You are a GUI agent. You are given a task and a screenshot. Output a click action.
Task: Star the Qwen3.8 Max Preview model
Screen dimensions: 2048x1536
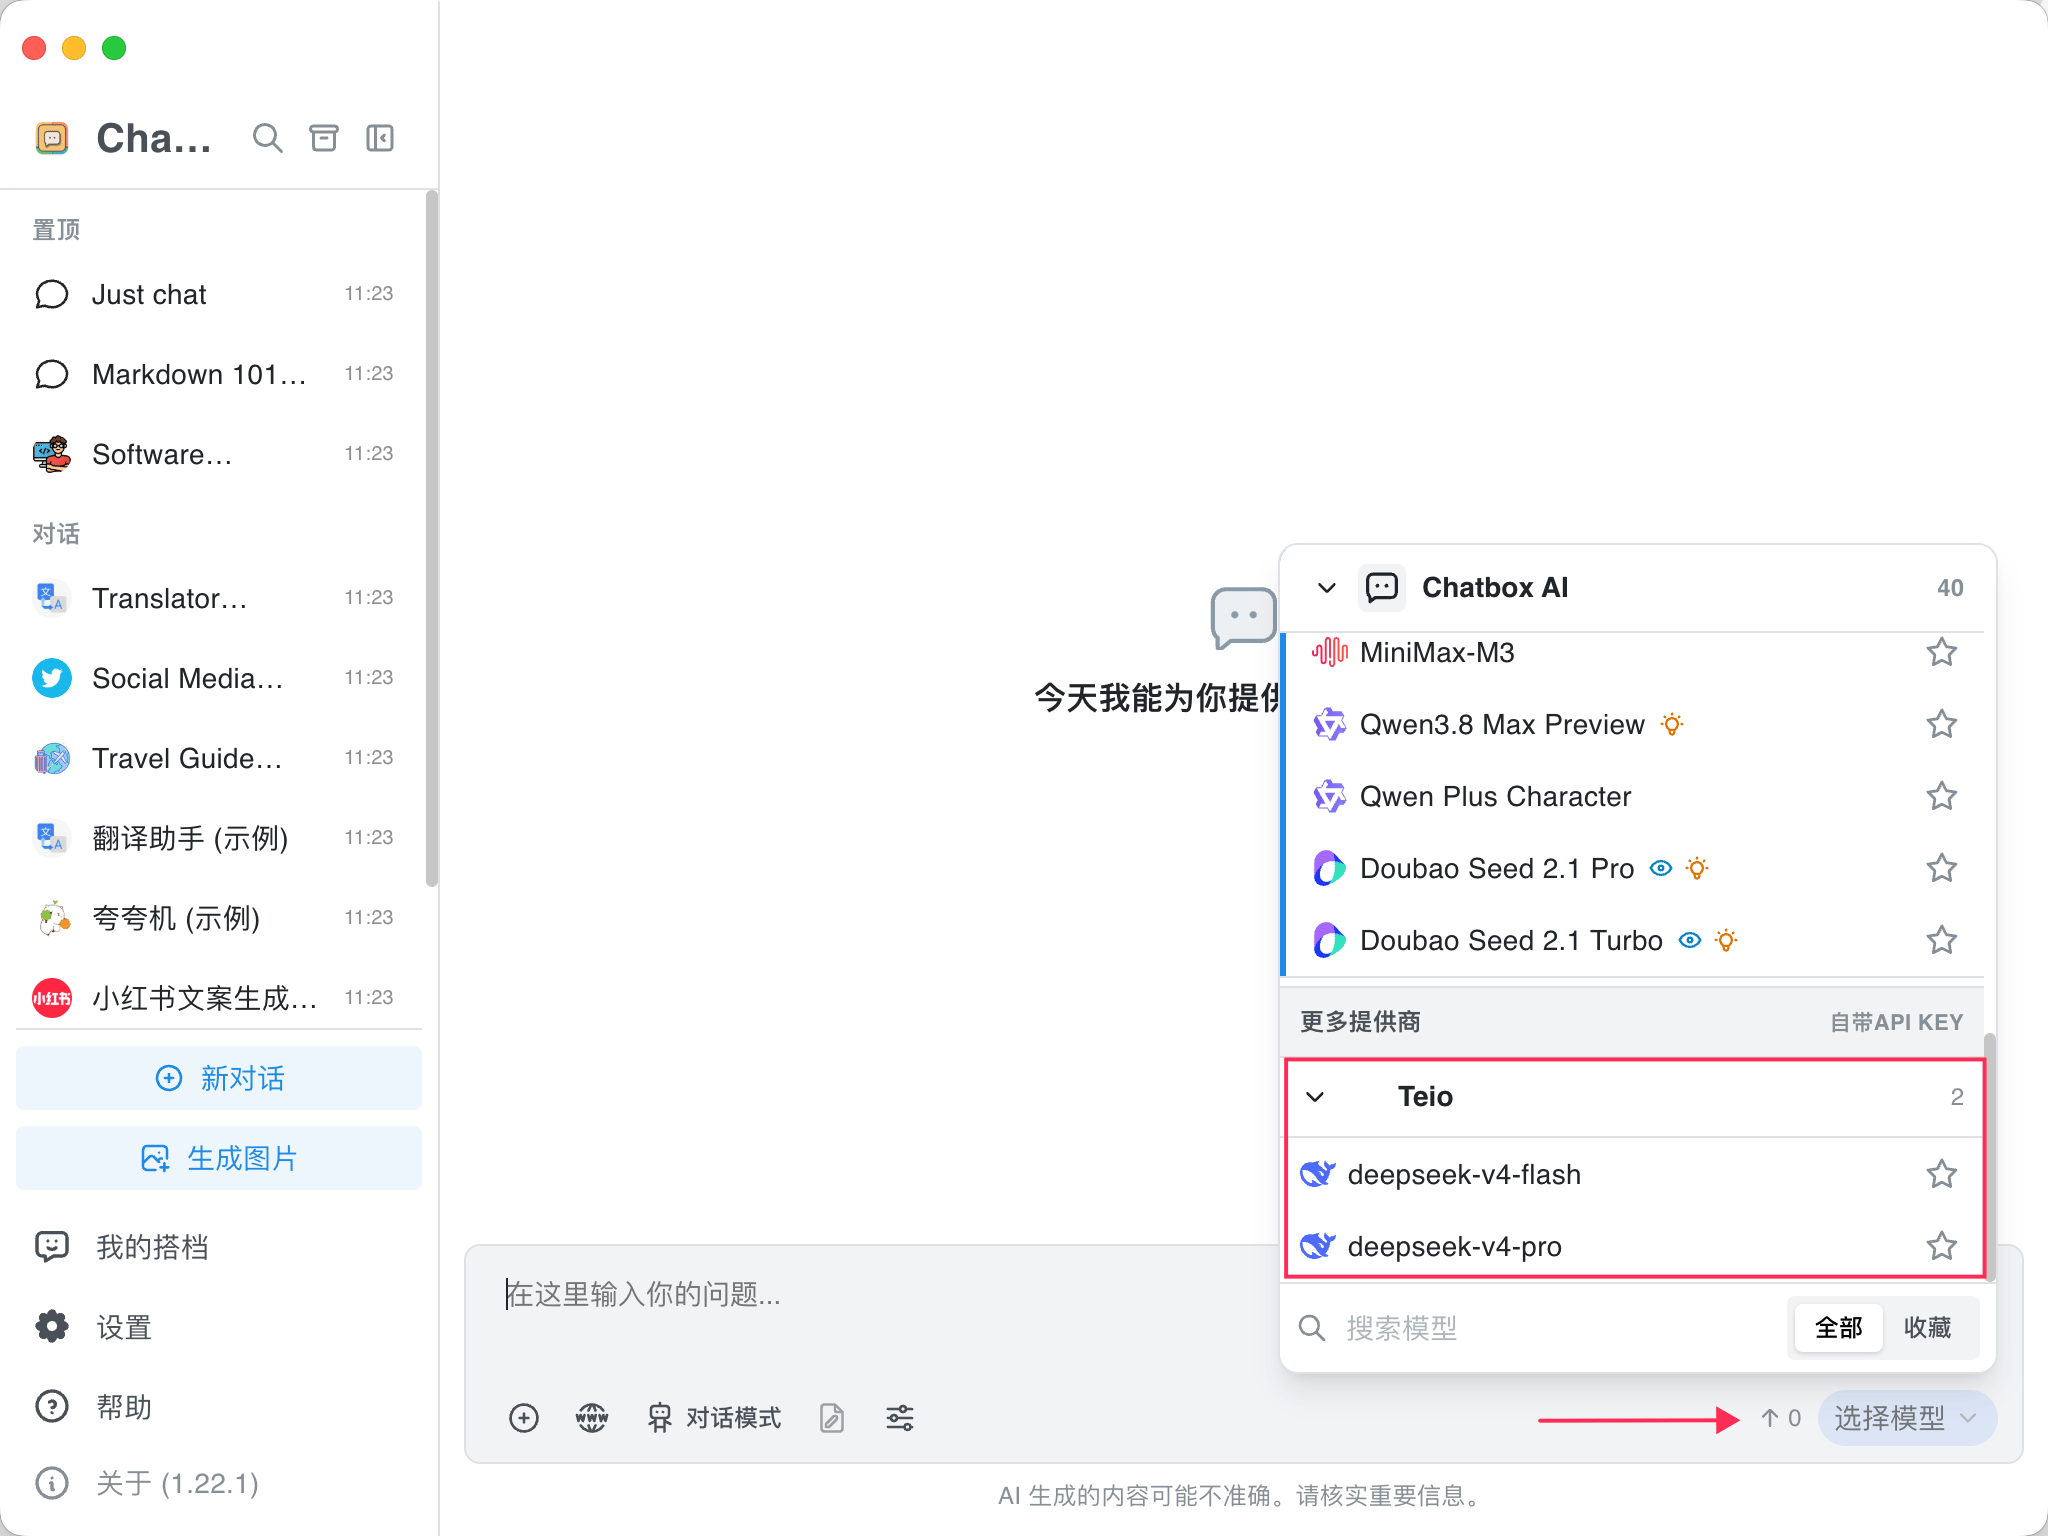[x=1942, y=724]
